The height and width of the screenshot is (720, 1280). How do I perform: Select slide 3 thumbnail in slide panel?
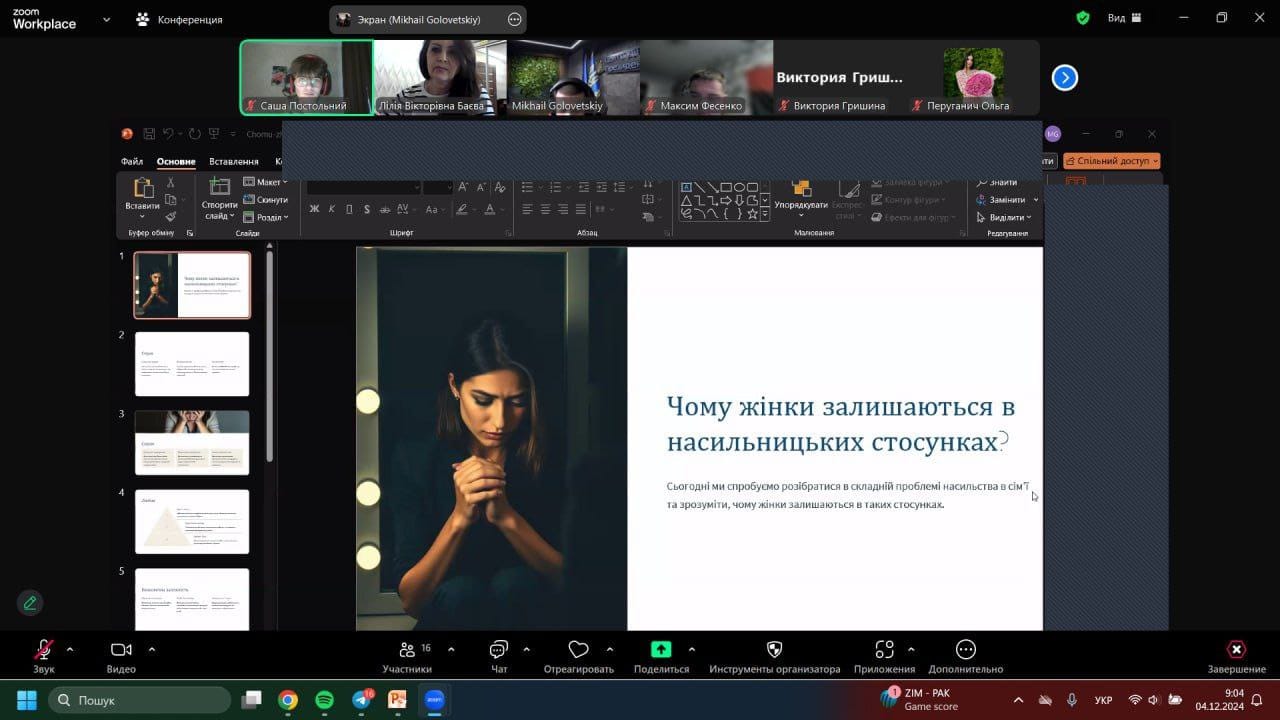tap(192, 442)
